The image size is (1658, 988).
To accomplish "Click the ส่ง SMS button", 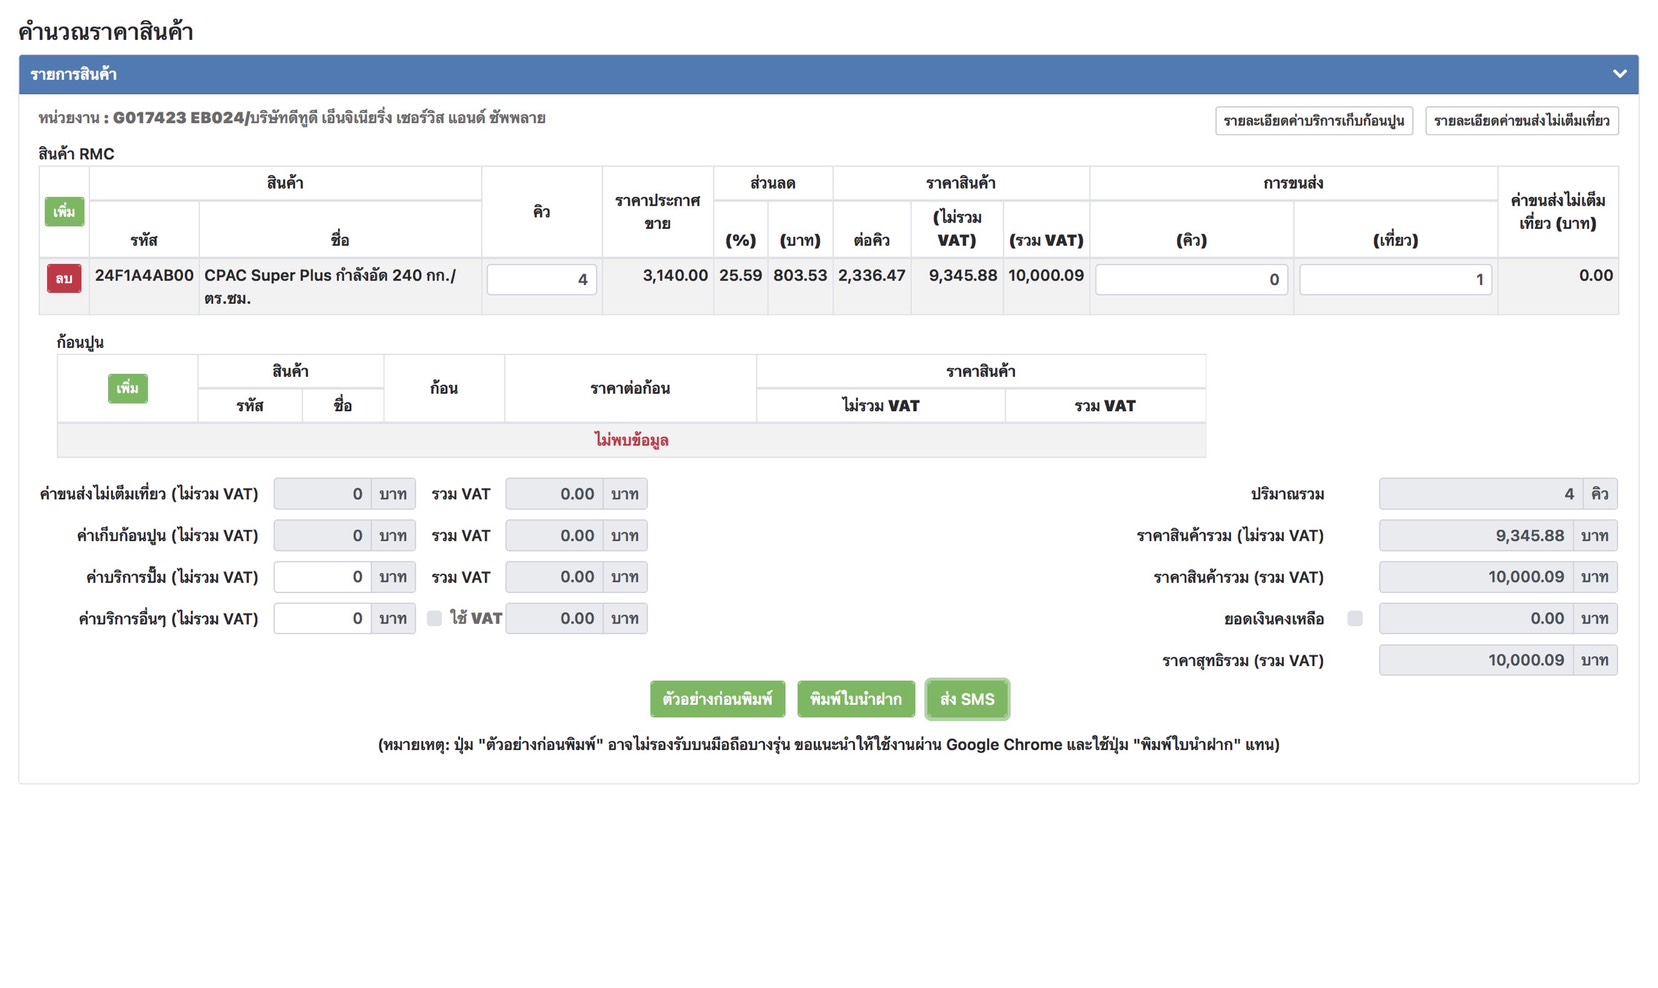I will point(967,699).
